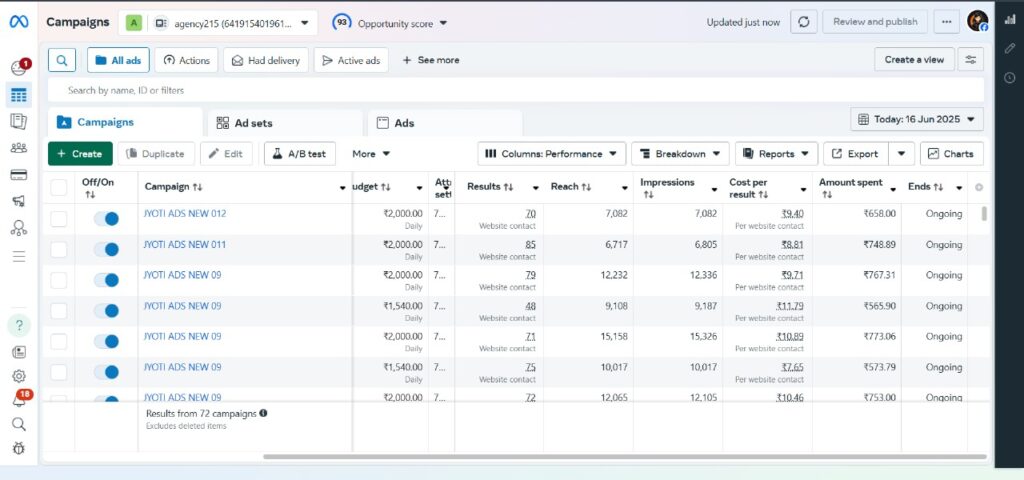Screen dimensions: 1024x480
Task: Open the Billing card icon in sidebar
Action: 19,175
